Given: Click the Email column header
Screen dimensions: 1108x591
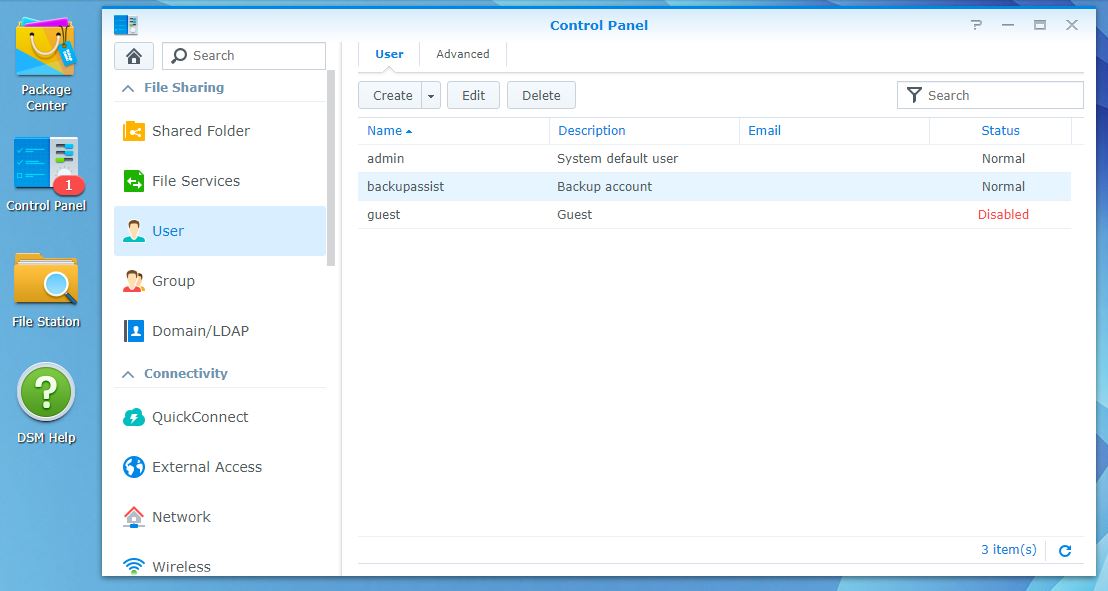Looking at the screenshot, I should 835,131.
